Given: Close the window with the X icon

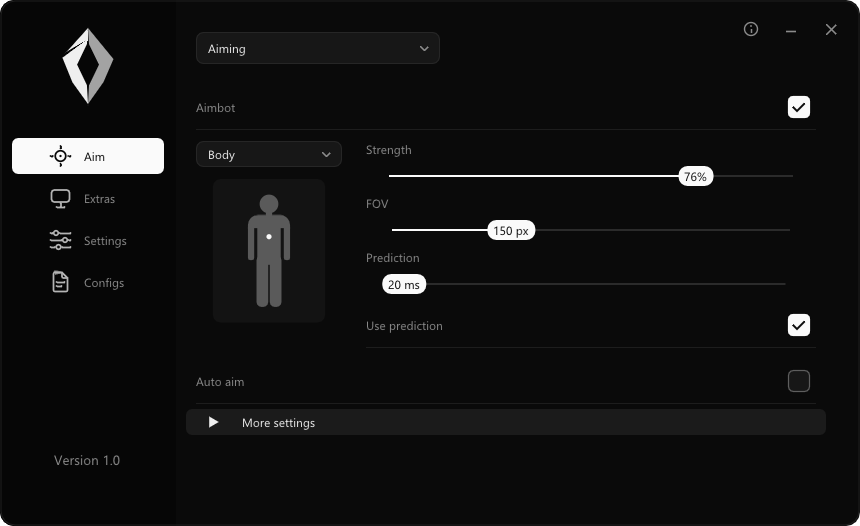Looking at the screenshot, I should [x=831, y=30].
